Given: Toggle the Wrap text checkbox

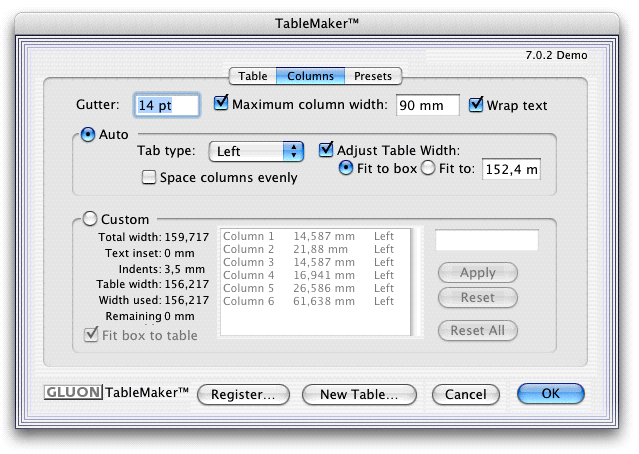Looking at the screenshot, I should [x=476, y=104].
